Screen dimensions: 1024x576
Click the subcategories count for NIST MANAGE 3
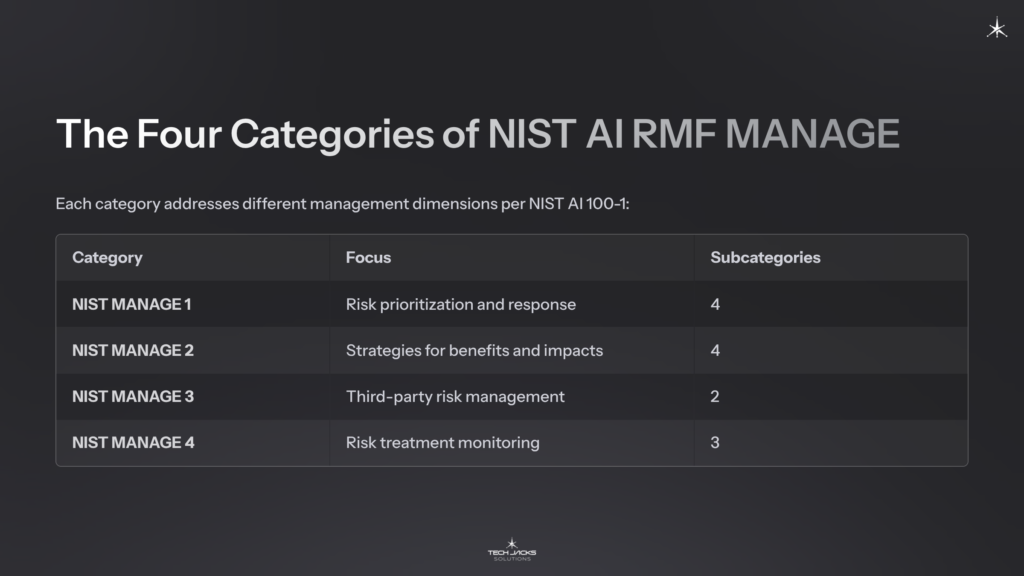click(715, 396)
